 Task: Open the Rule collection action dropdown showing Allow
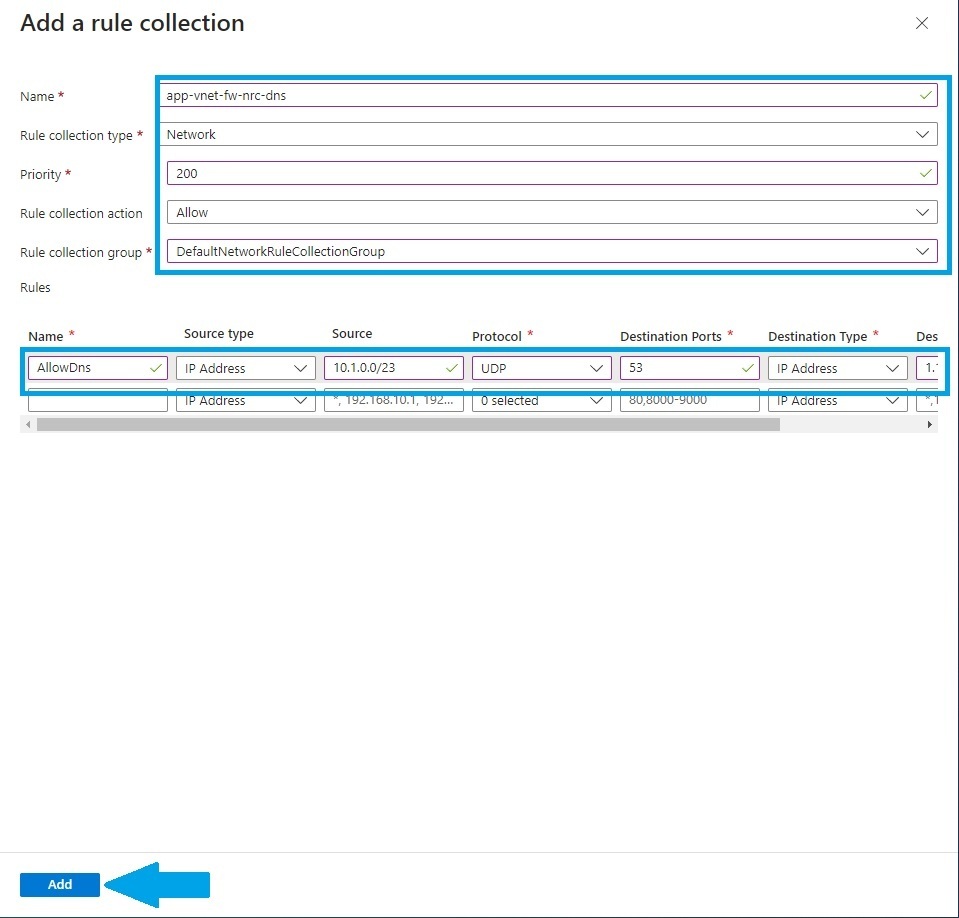pos(924,212)
